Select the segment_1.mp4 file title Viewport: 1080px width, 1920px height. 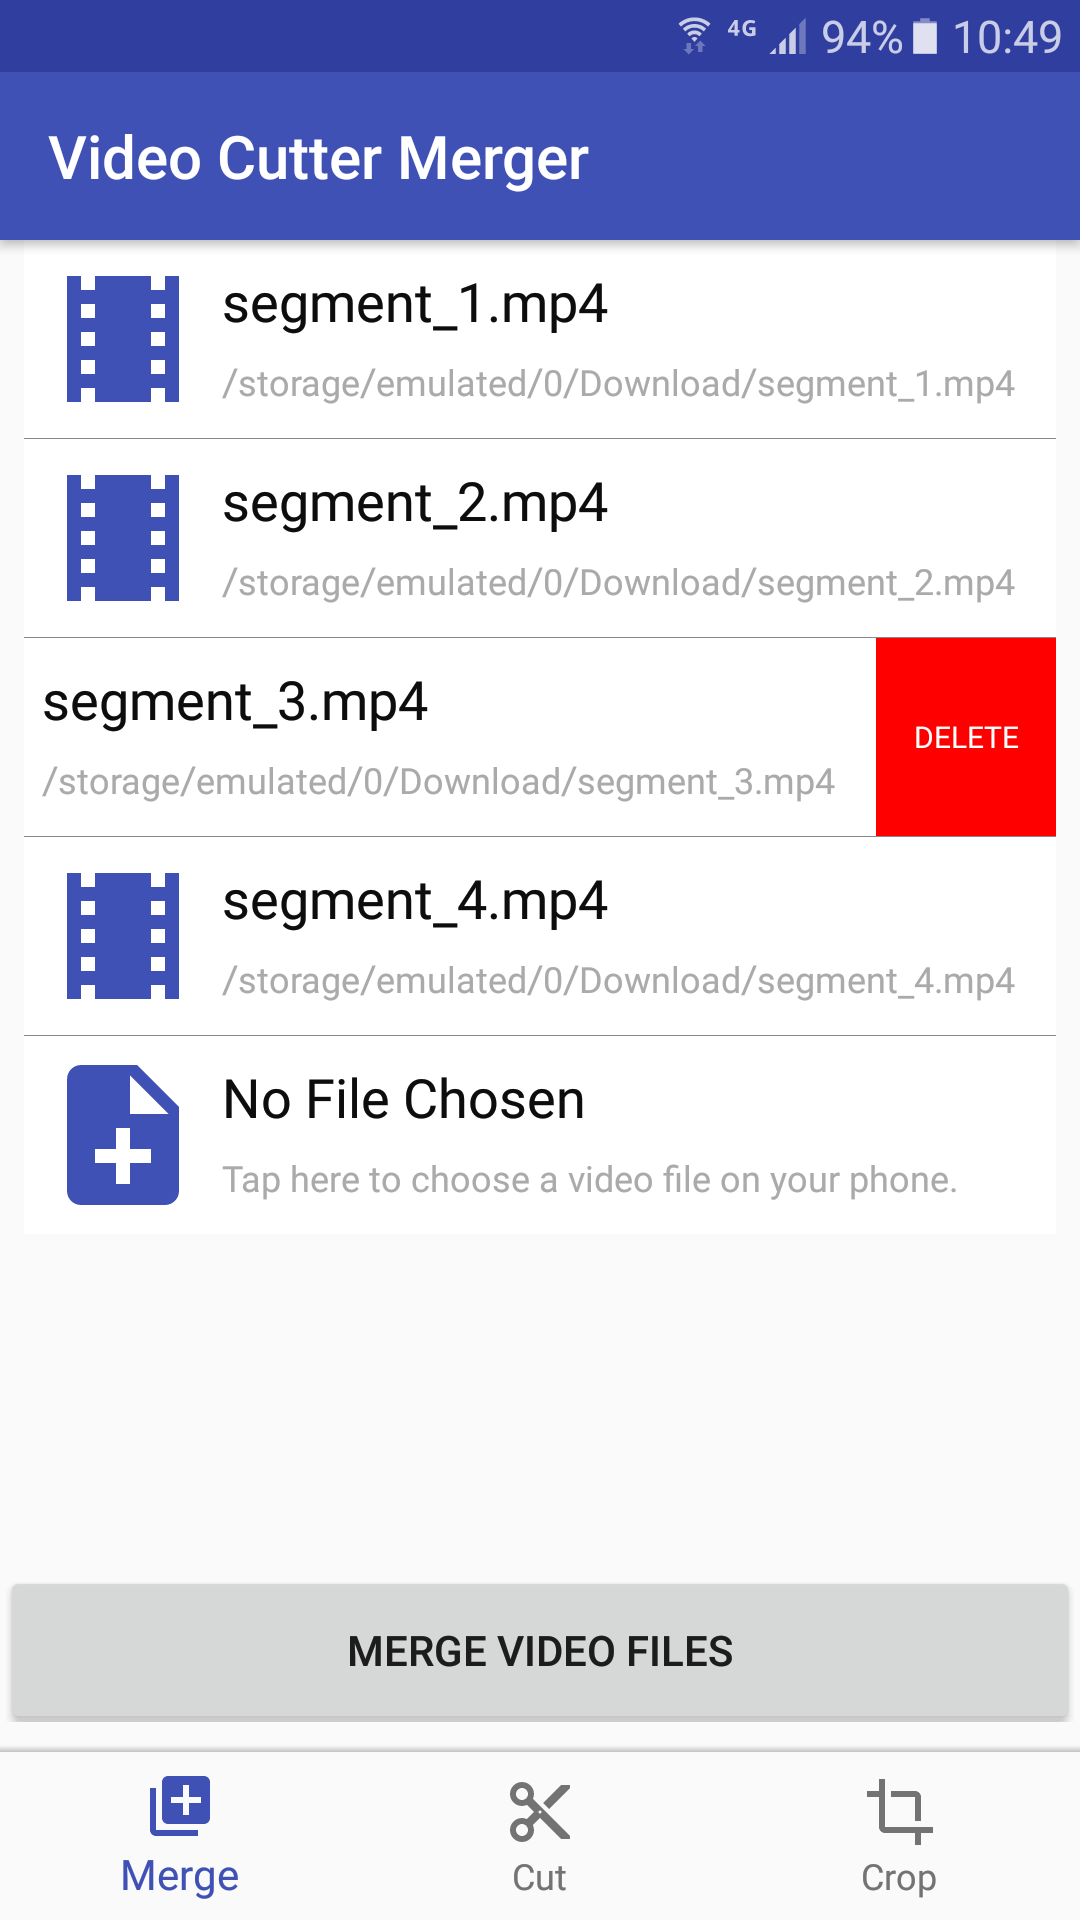415,304
